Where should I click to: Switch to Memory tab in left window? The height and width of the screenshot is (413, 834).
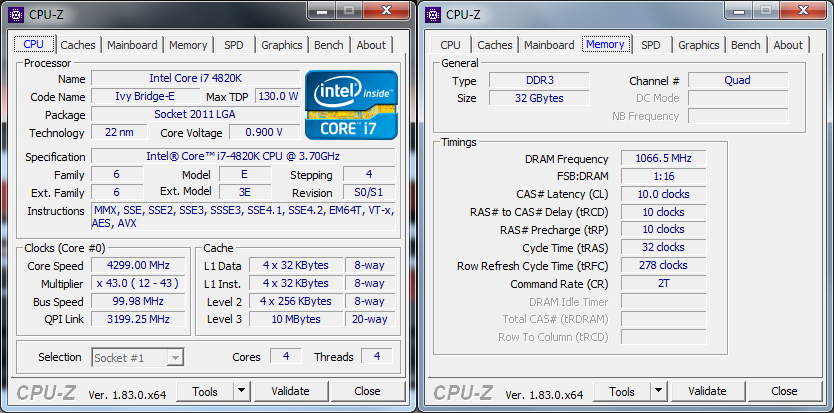[188, 45]
